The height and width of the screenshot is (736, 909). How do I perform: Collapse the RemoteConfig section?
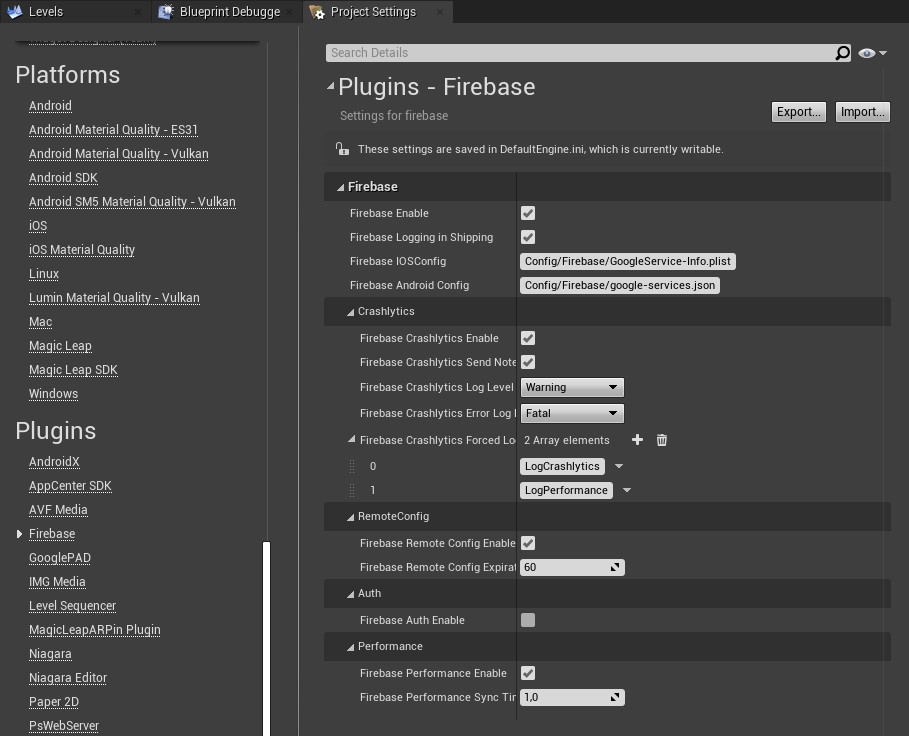350,517
